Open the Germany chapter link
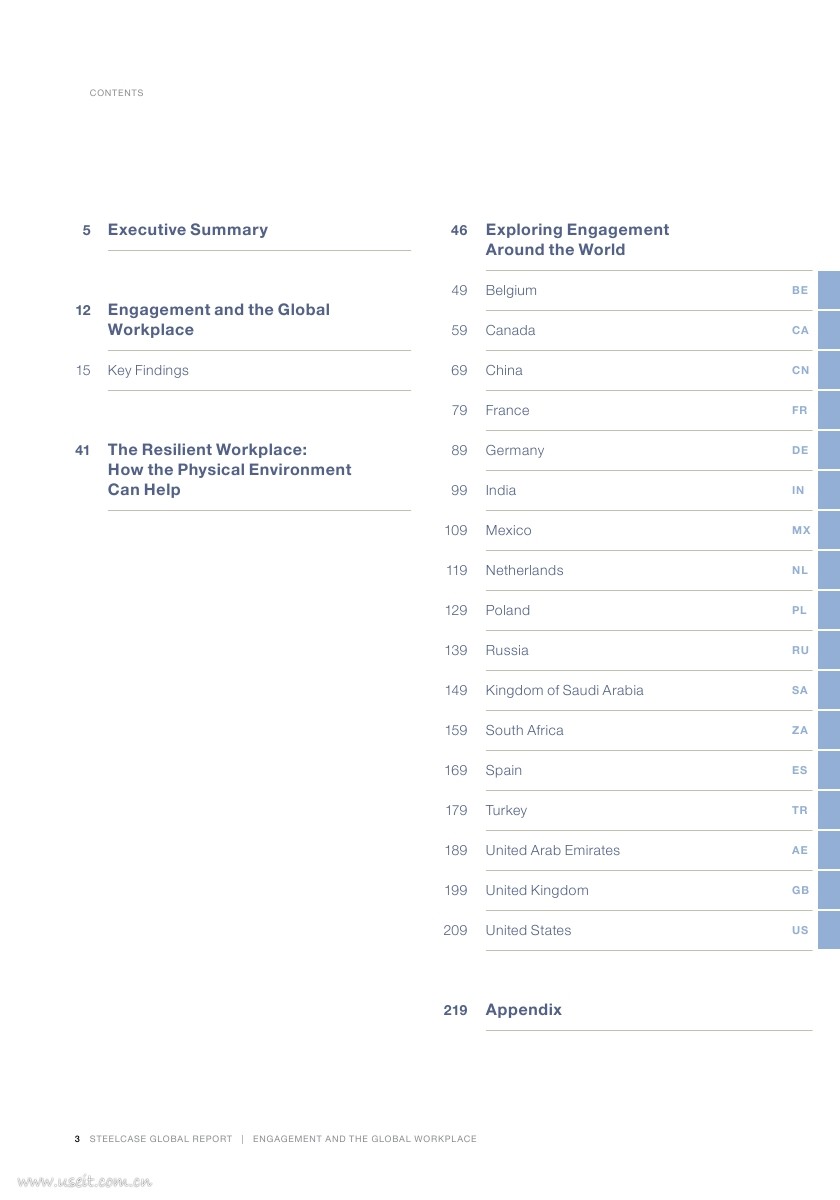This screenshot has height=1200, width=840. pyautogui.click(x=515, y=450)
